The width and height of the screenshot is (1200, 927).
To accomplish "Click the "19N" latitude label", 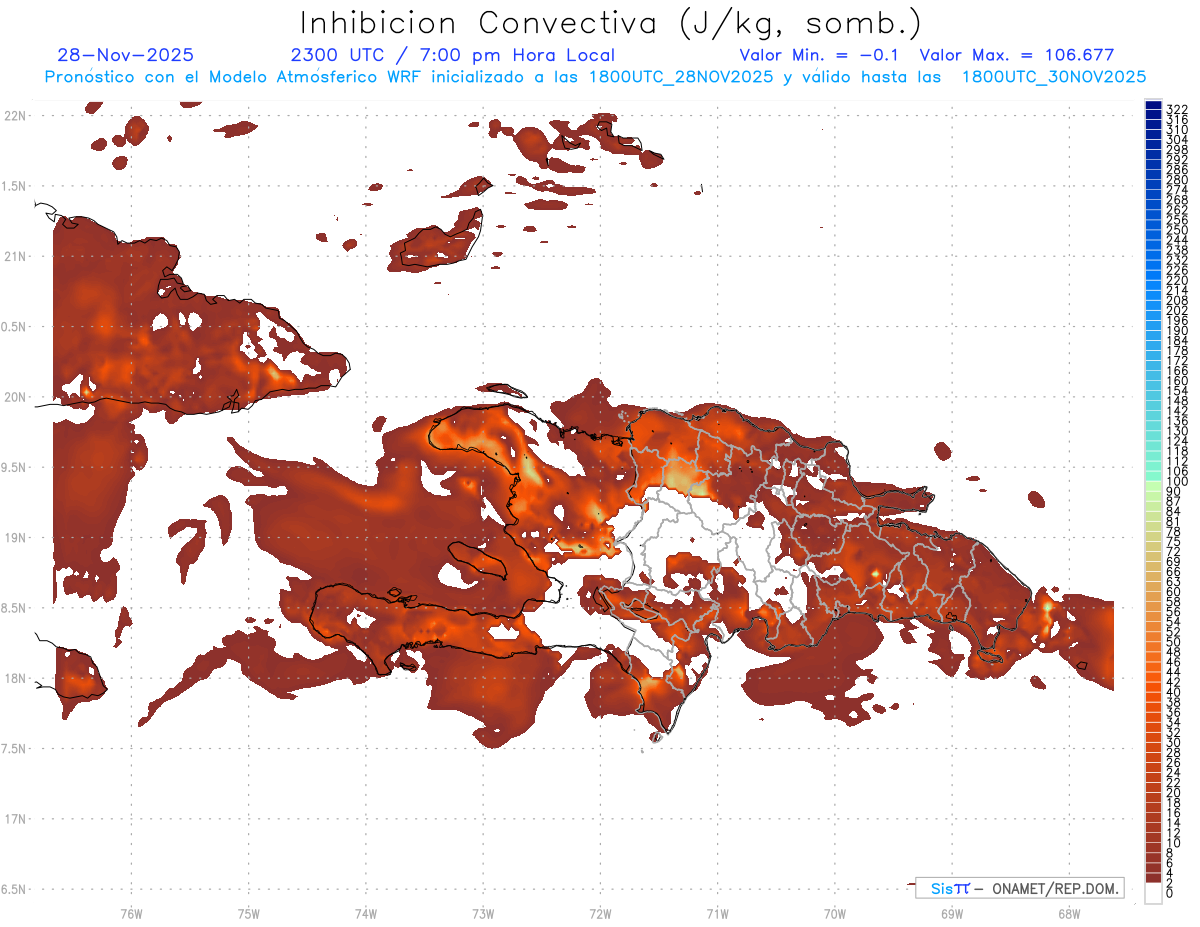I will tap(15, 537).
